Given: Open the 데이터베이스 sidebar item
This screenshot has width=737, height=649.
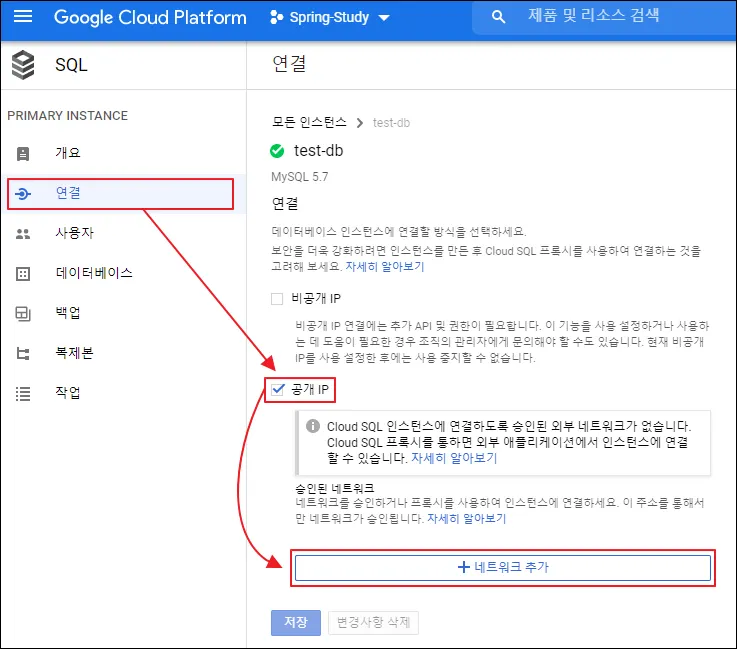Looking at the screenshot, I should [x=123, y=273].
